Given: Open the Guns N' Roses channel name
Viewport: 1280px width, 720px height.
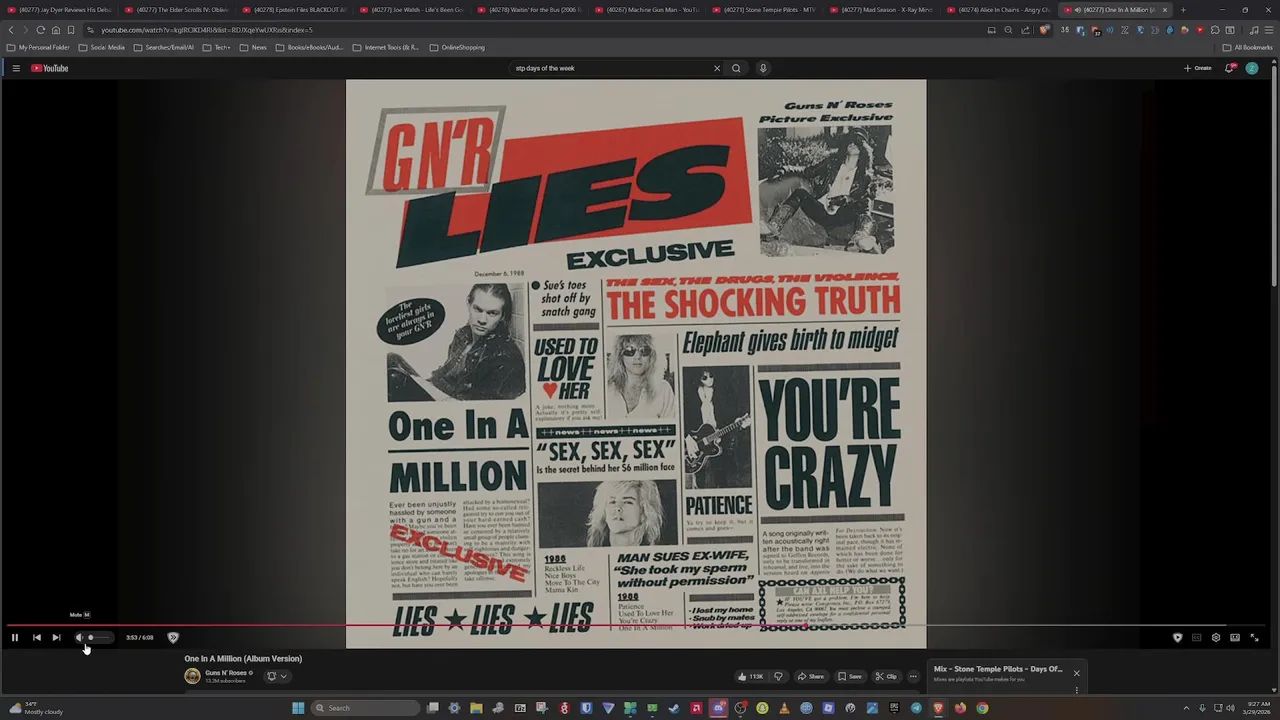Looking at the screenshot, I should tap(226, 673).
